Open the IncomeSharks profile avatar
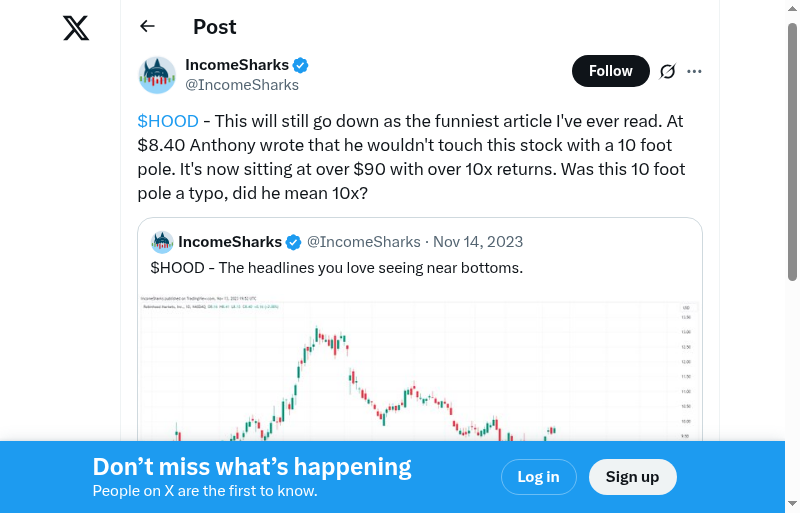Screen dimensions: 800x513 coord(157,75)
